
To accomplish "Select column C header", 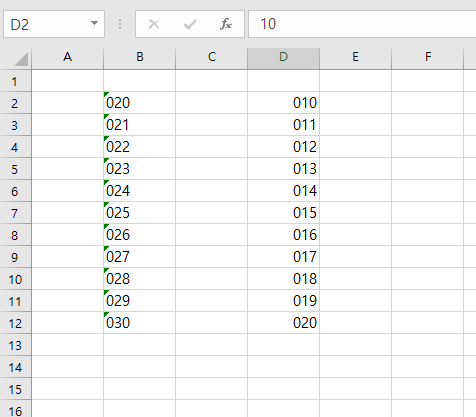I will point(212,57).
